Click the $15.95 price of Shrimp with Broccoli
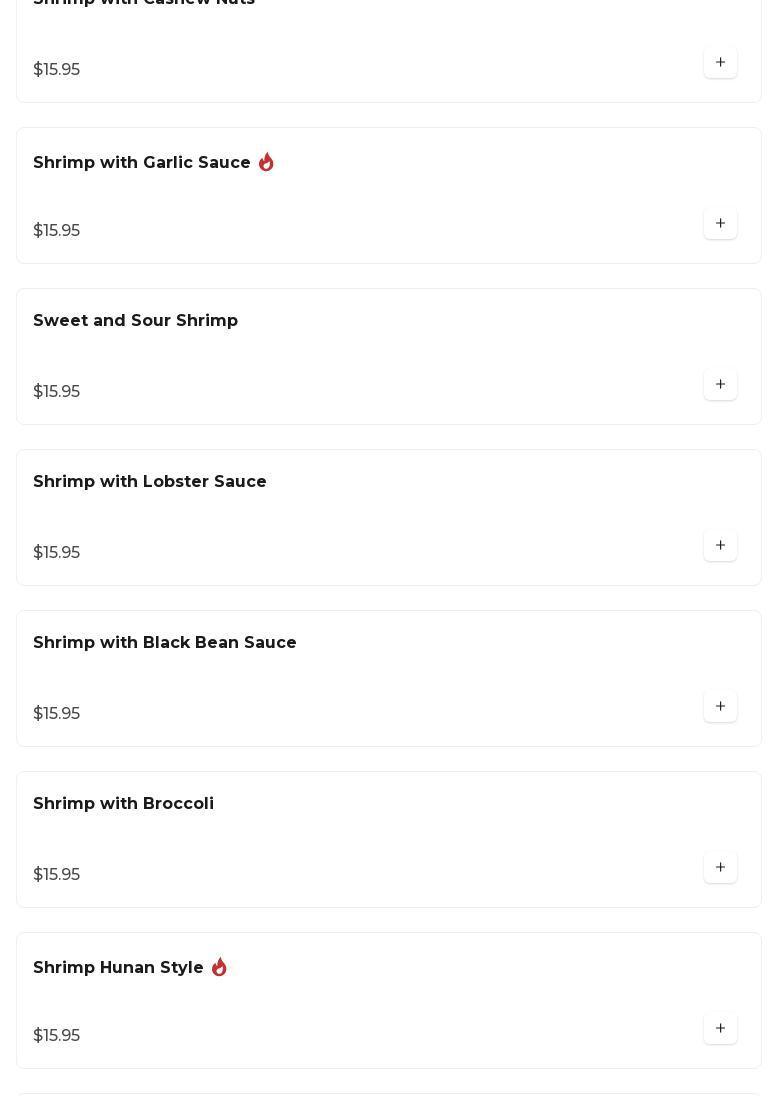The height and width of the screenshot is (1096, 778). coord(57,875)
